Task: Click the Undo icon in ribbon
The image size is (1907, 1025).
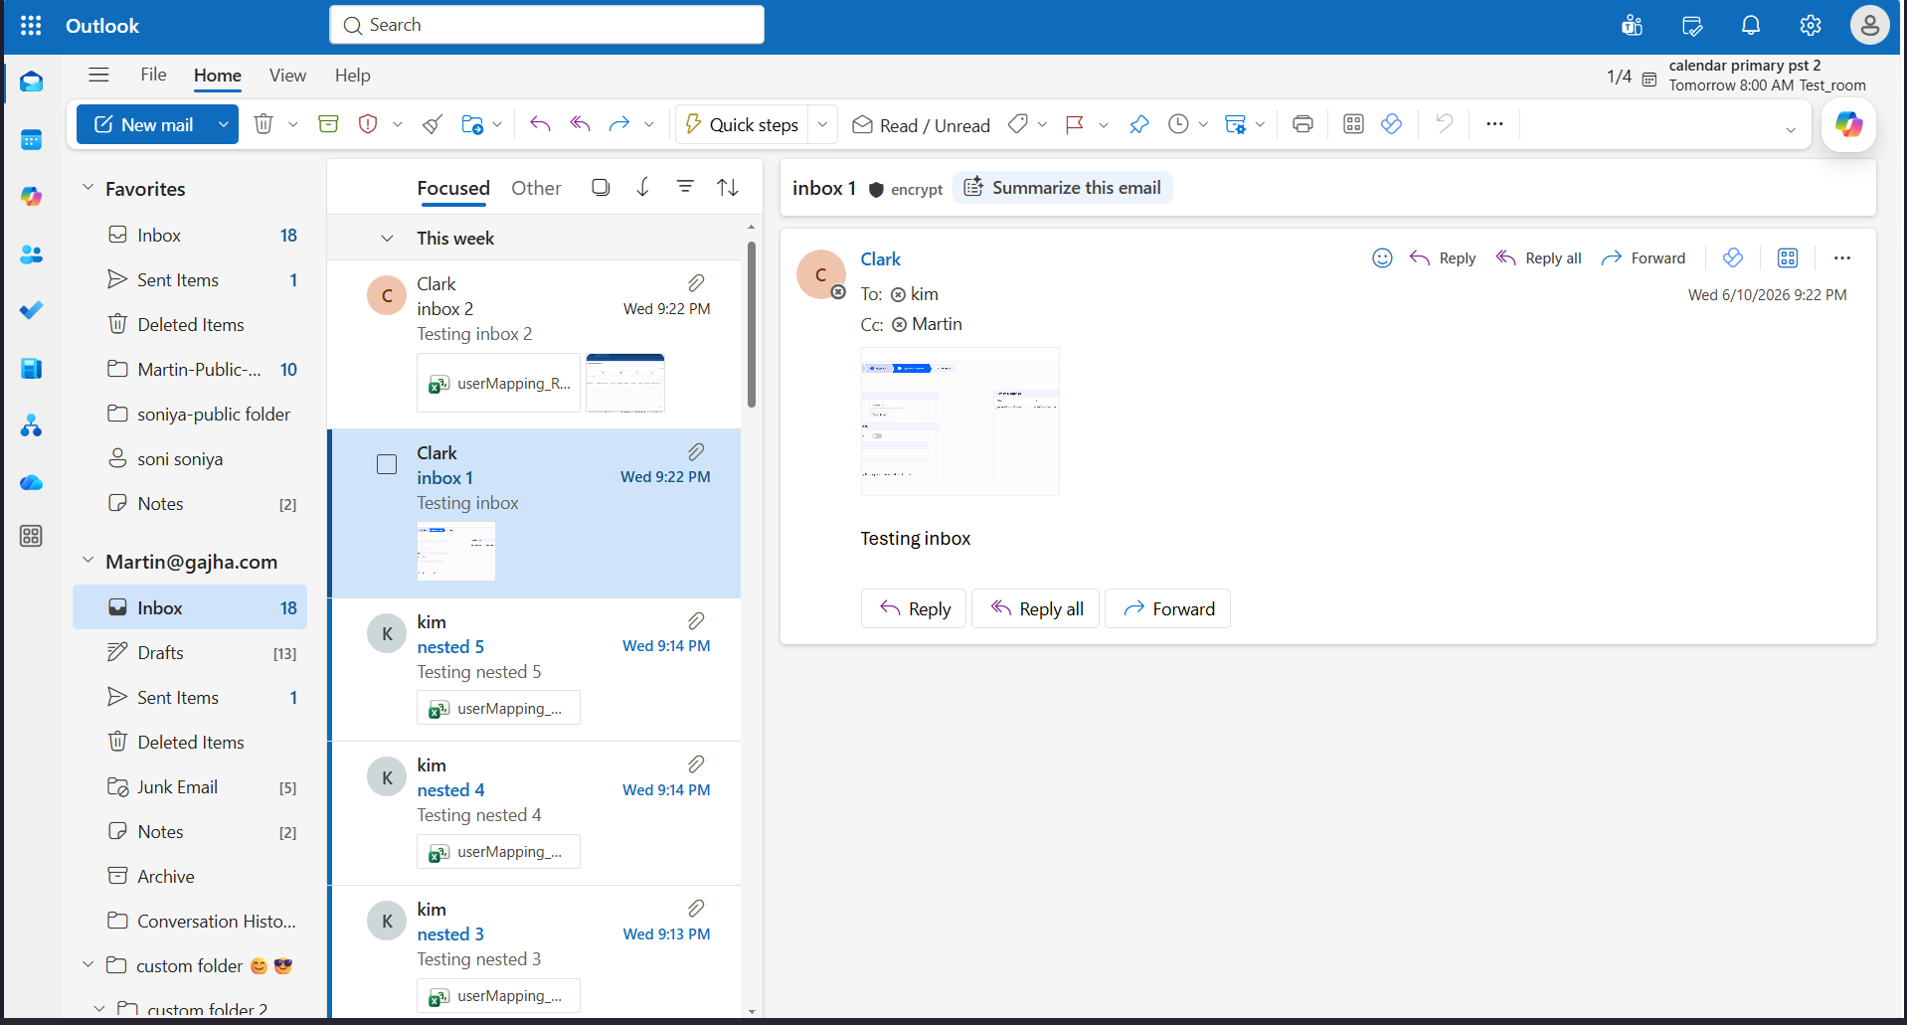Action: tap(1444, 124)
